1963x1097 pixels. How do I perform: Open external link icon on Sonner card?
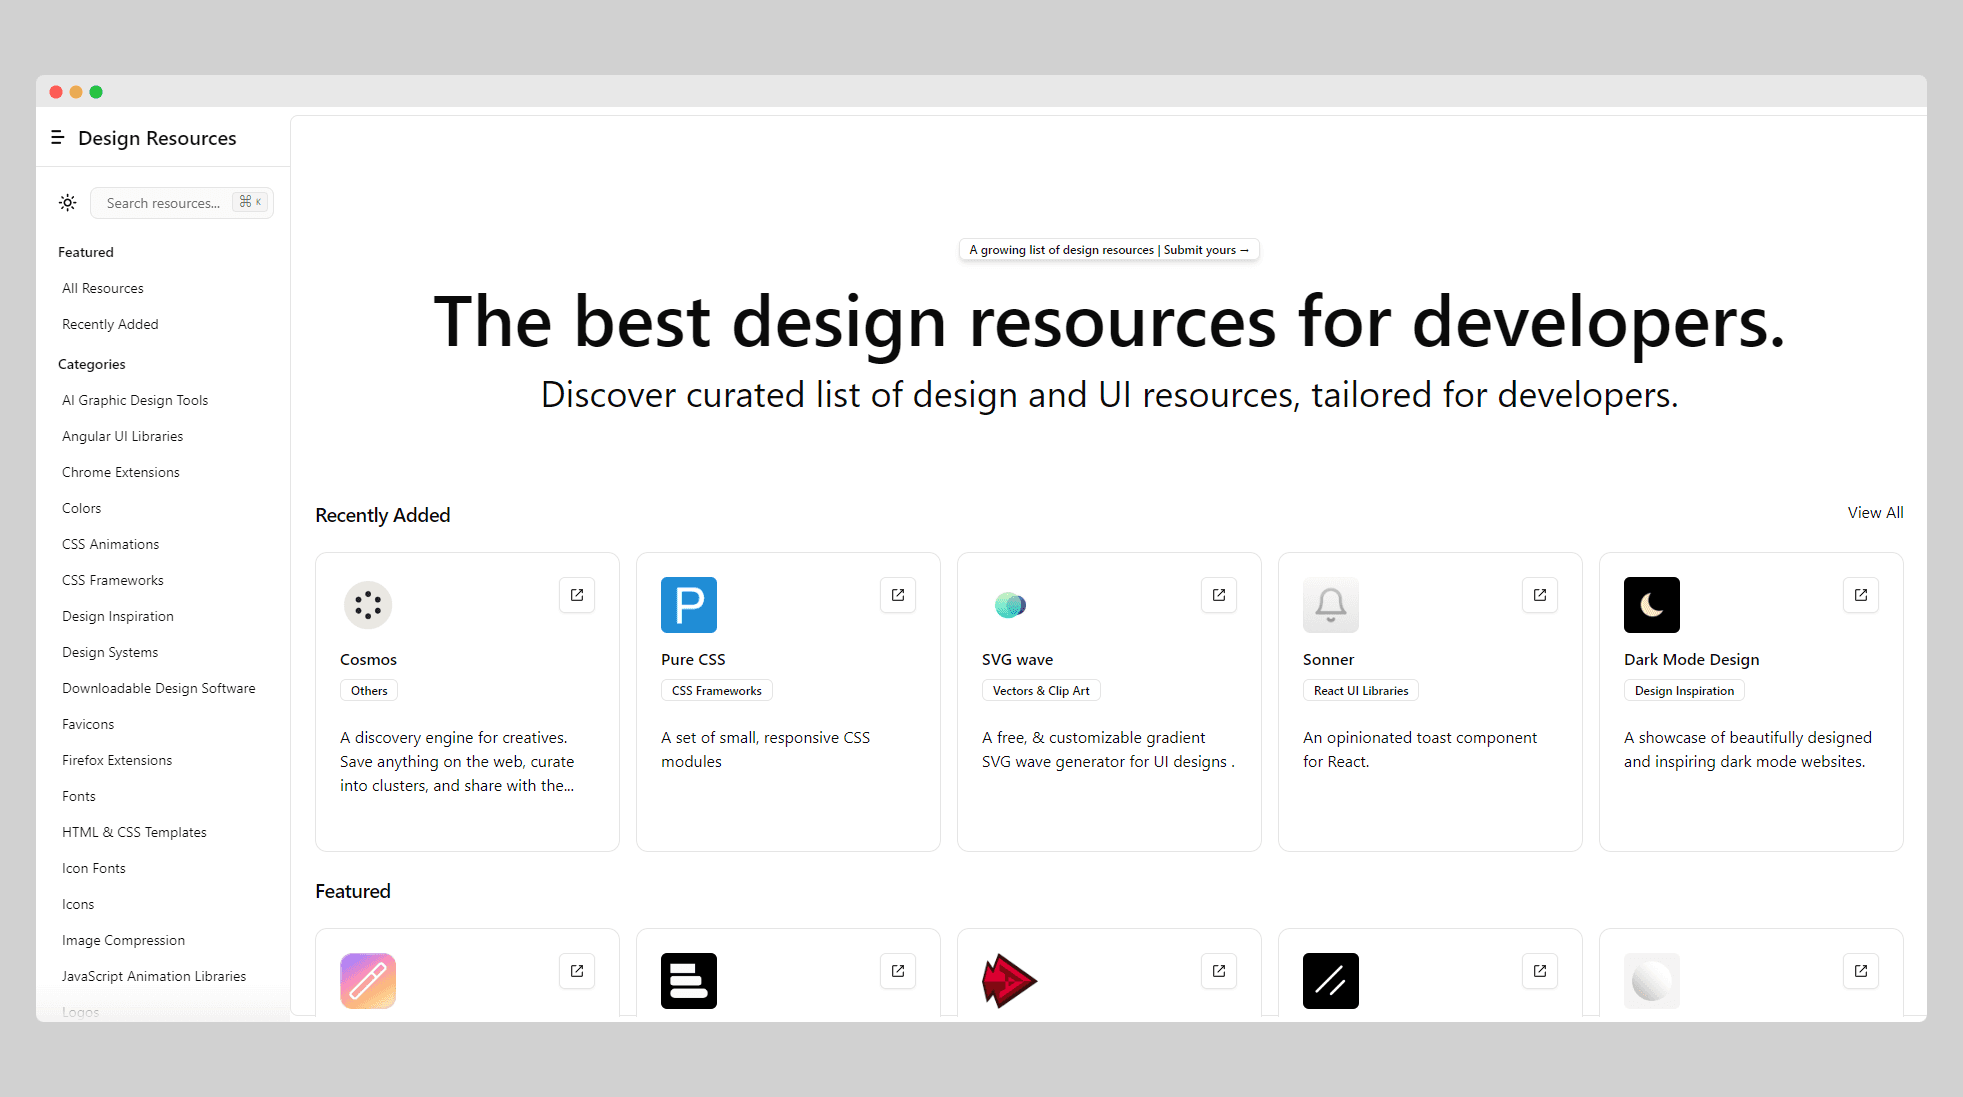[x=1540, y=595]
